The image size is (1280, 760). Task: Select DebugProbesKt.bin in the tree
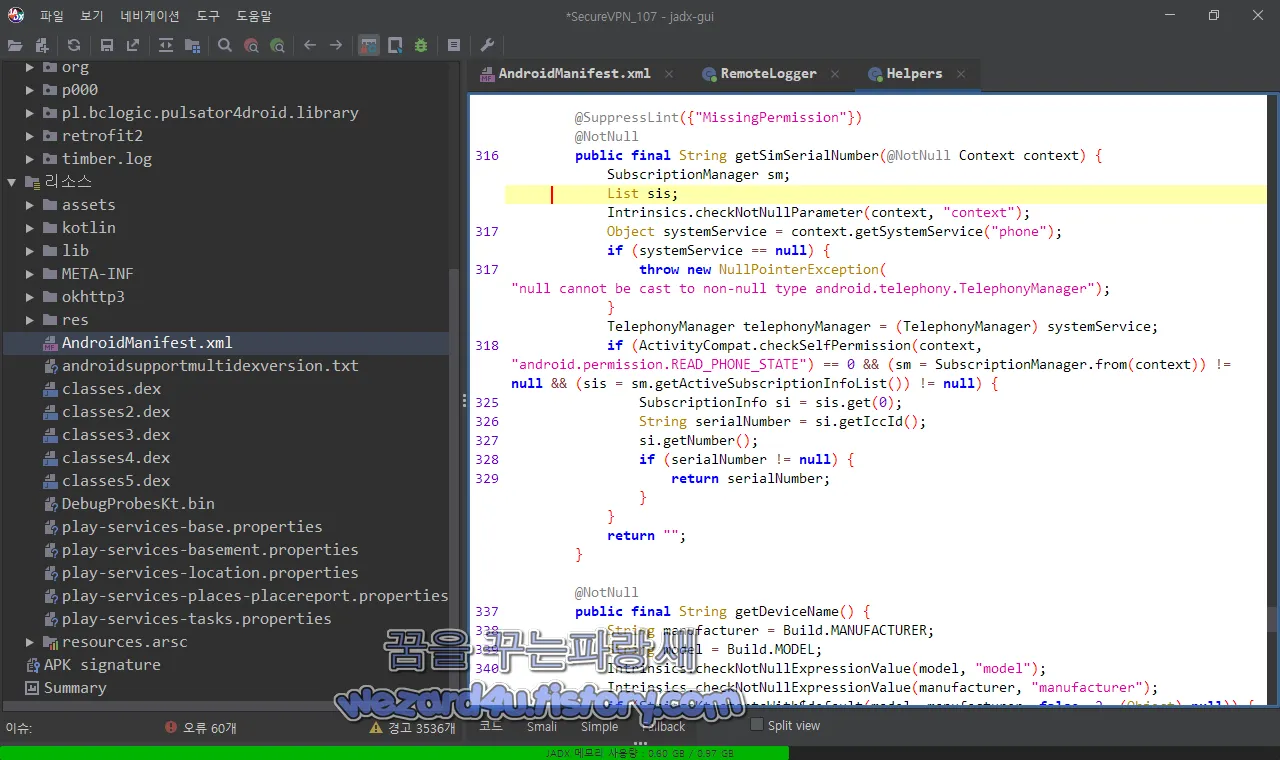(138, 504)
